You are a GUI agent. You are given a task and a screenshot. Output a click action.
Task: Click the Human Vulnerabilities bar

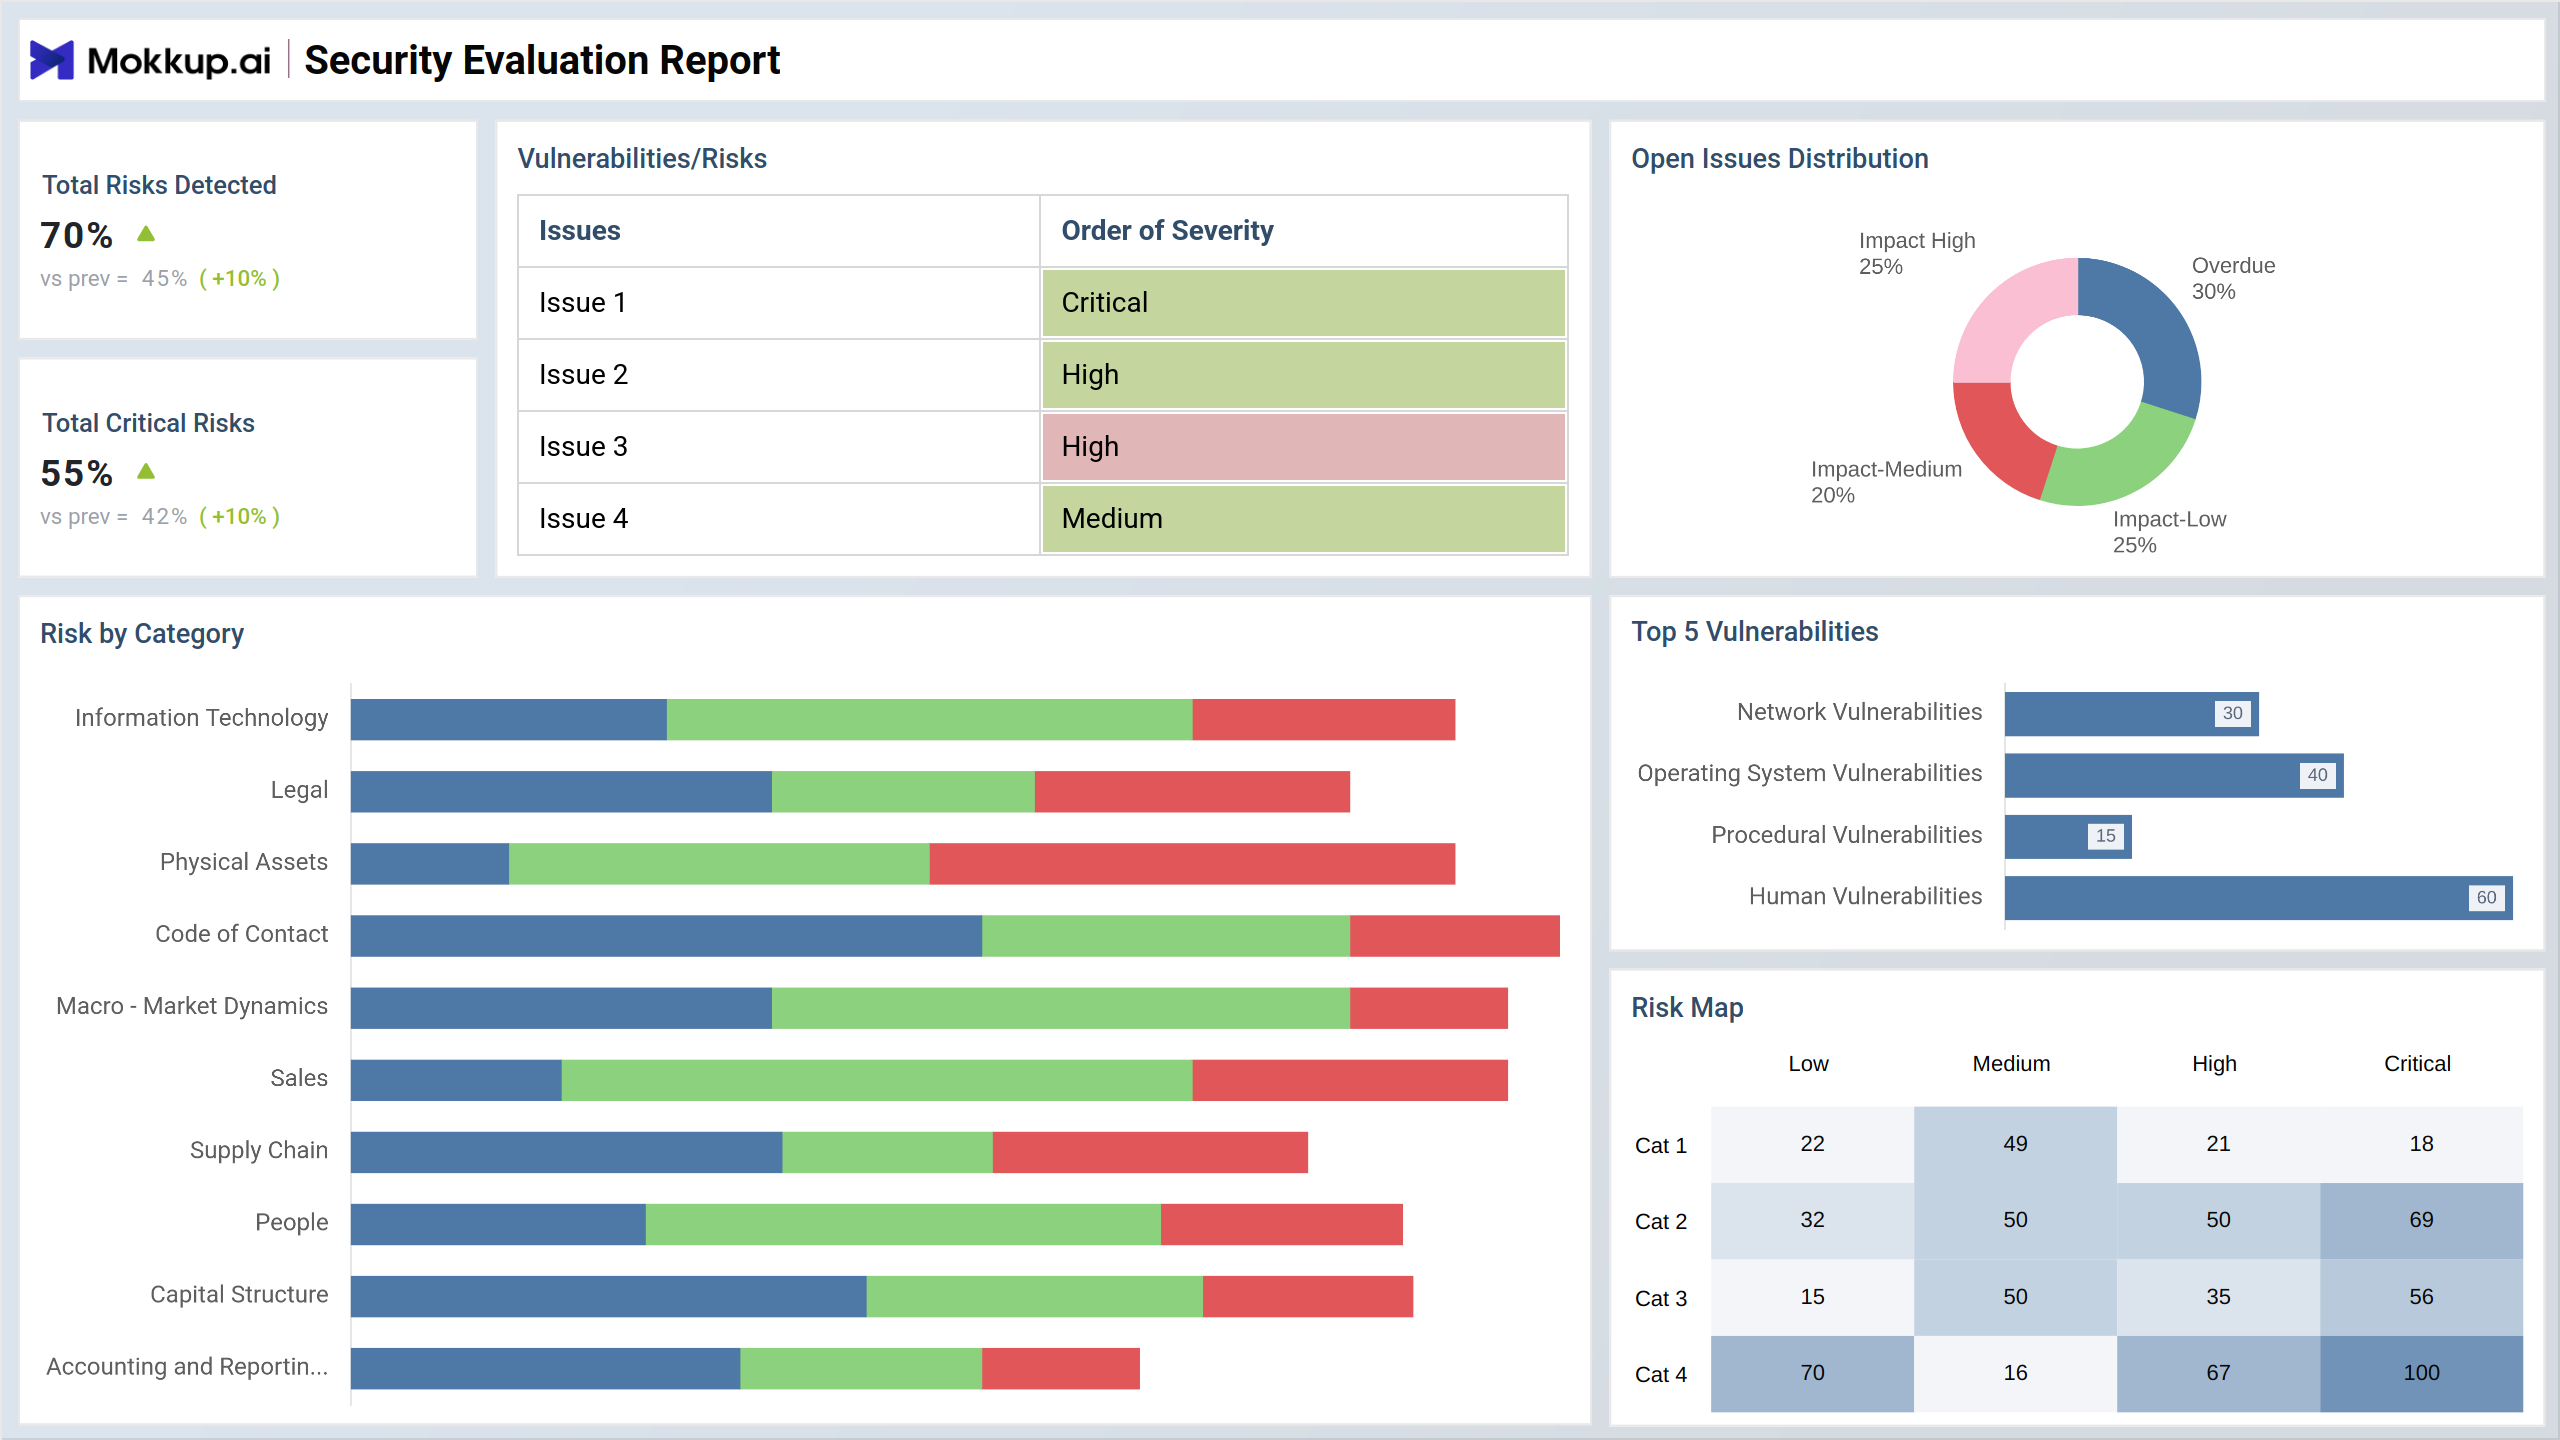point(2258,898)
